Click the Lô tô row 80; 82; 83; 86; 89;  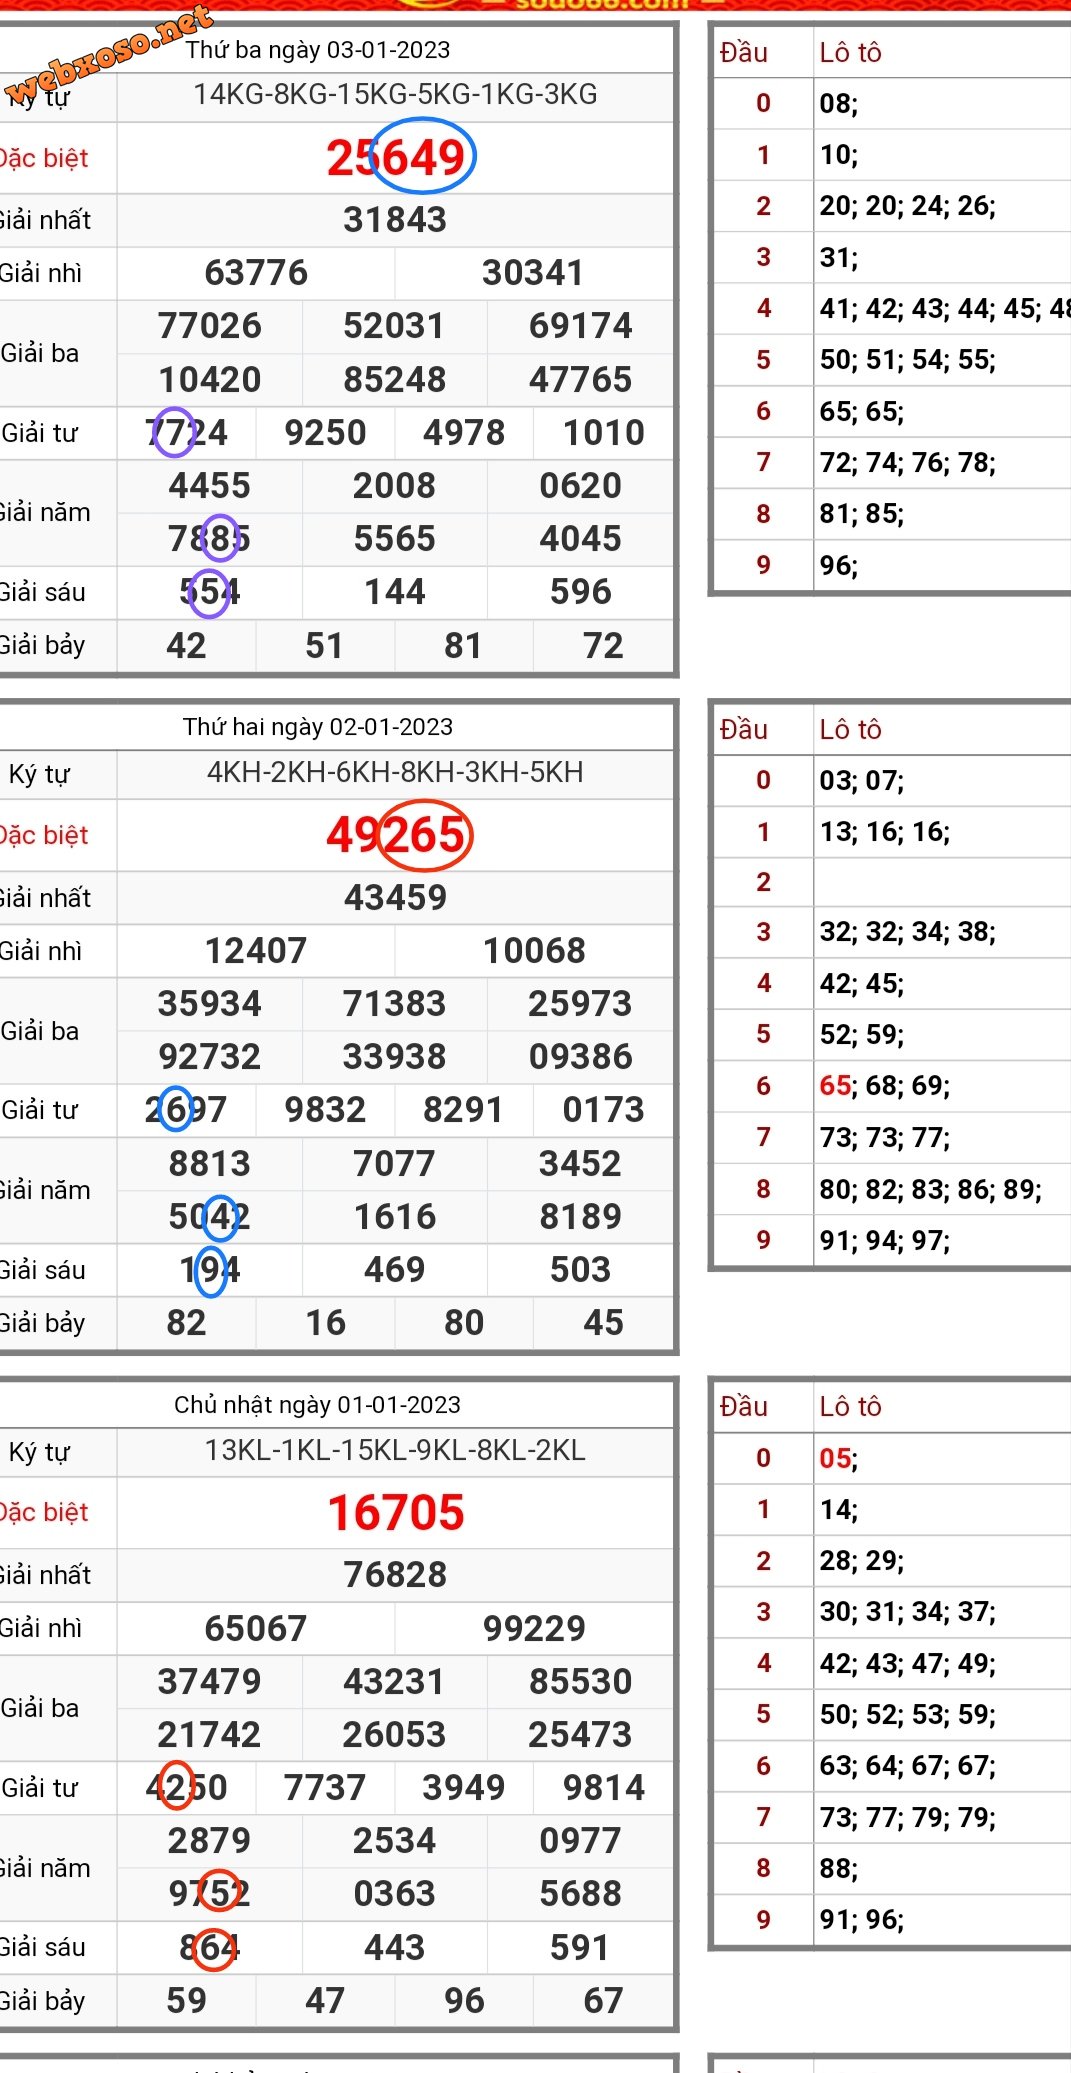pyautogui.click(x=931, y=1190)
